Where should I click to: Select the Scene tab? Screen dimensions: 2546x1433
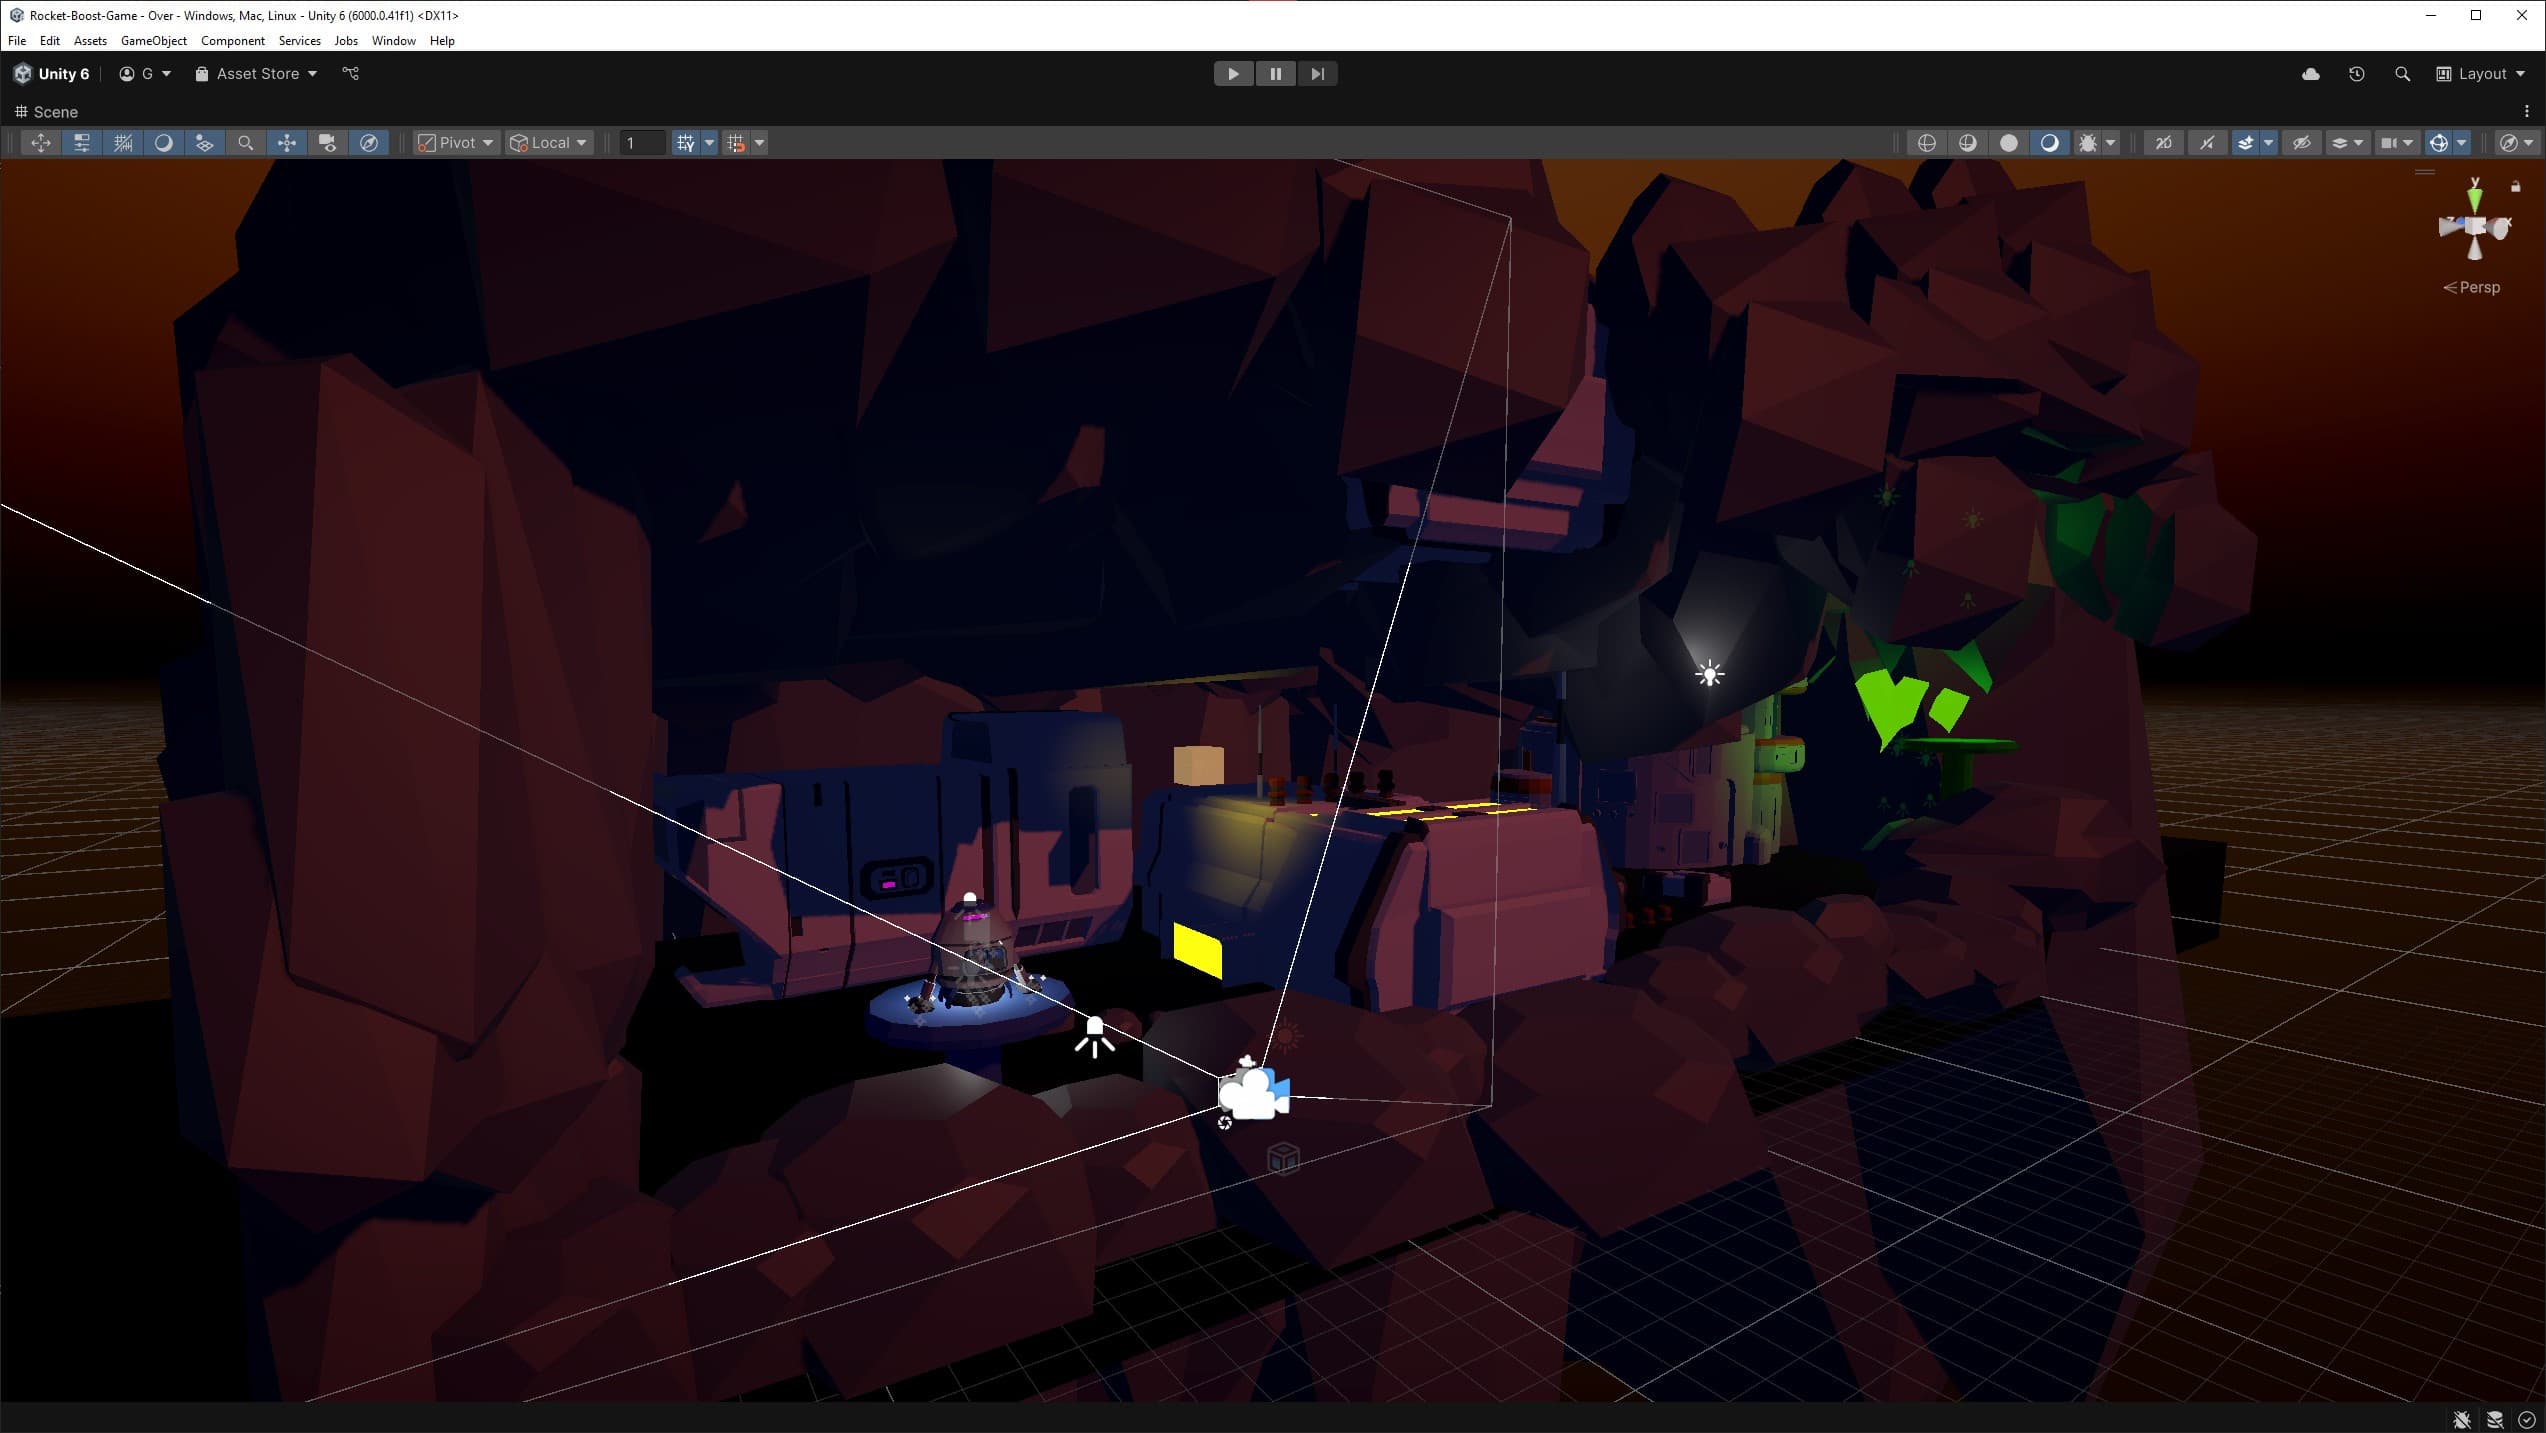(46, 112)
